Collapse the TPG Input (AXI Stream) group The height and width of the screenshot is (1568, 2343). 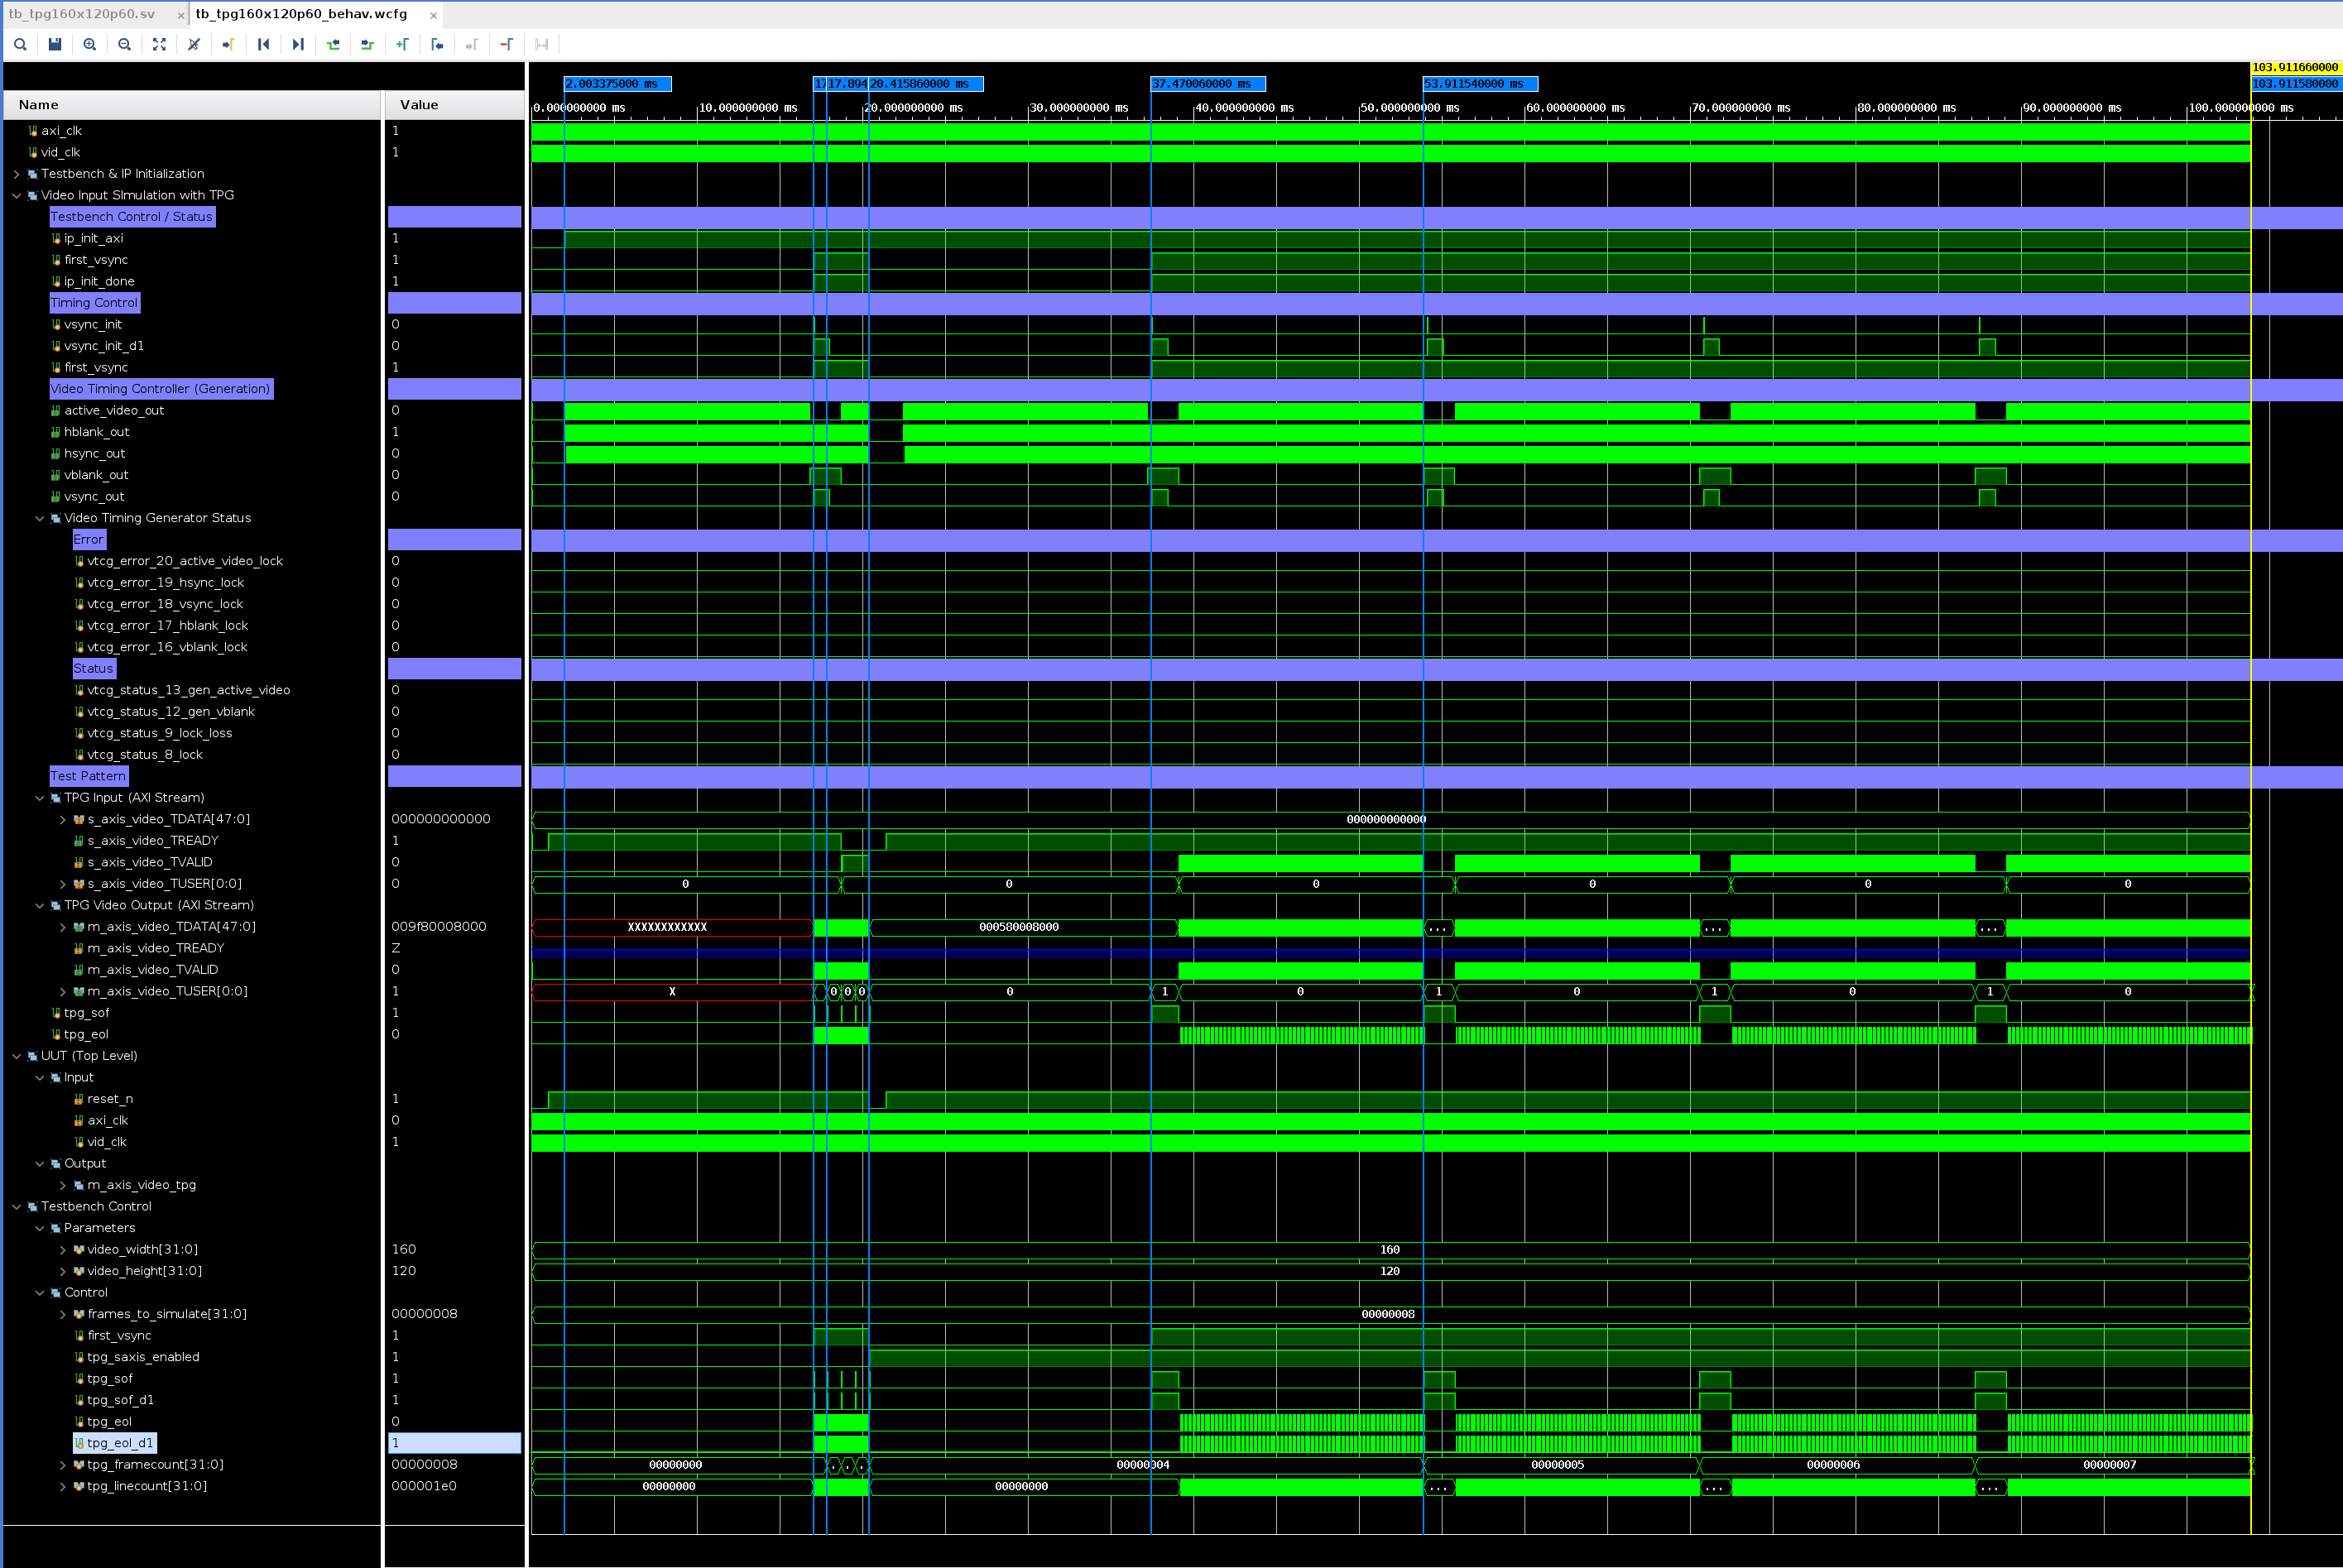click(x=40, y=798)
